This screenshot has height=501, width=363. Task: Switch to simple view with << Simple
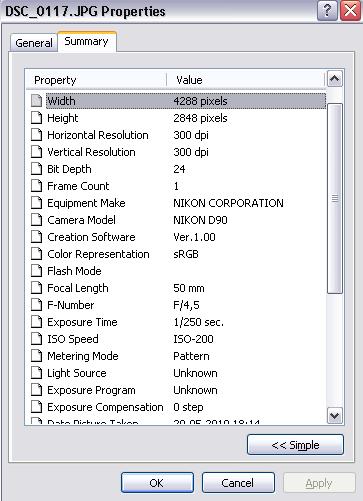point(295,445)
